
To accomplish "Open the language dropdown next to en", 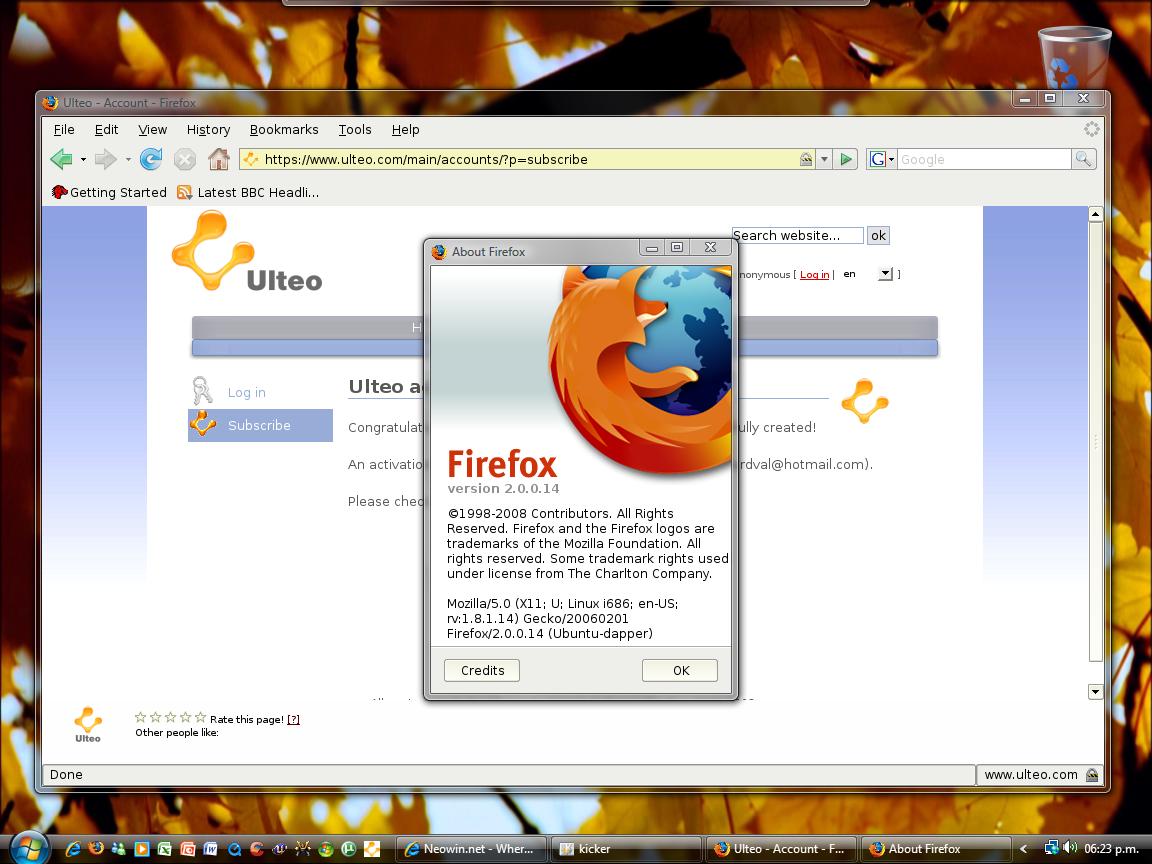I will coord(884,273).
